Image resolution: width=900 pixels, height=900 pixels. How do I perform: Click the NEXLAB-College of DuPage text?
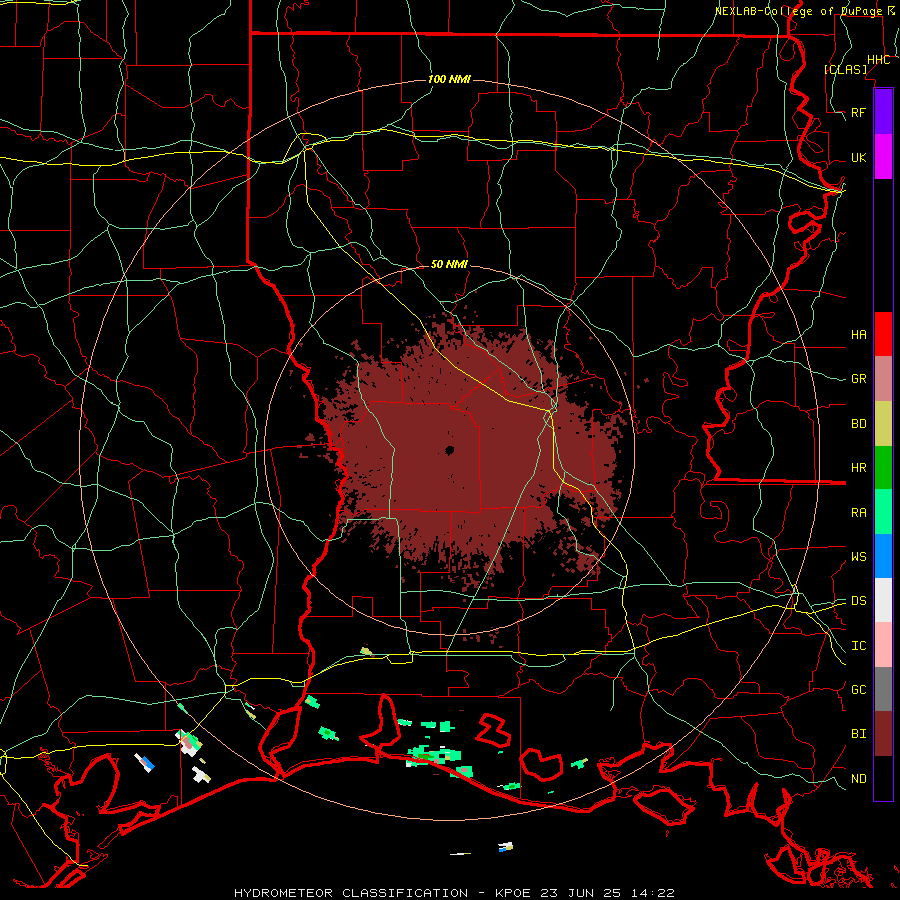798,11
